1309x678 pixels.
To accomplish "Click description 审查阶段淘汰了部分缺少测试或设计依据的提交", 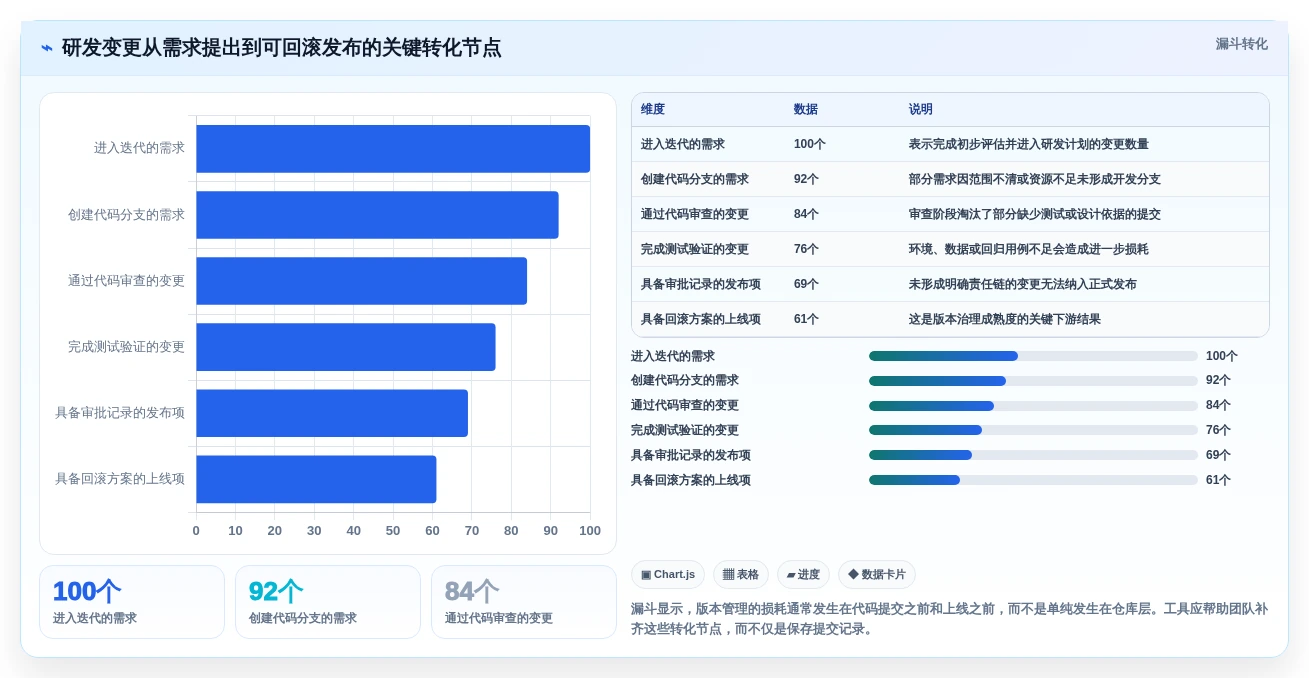I will pos(1035,214).
